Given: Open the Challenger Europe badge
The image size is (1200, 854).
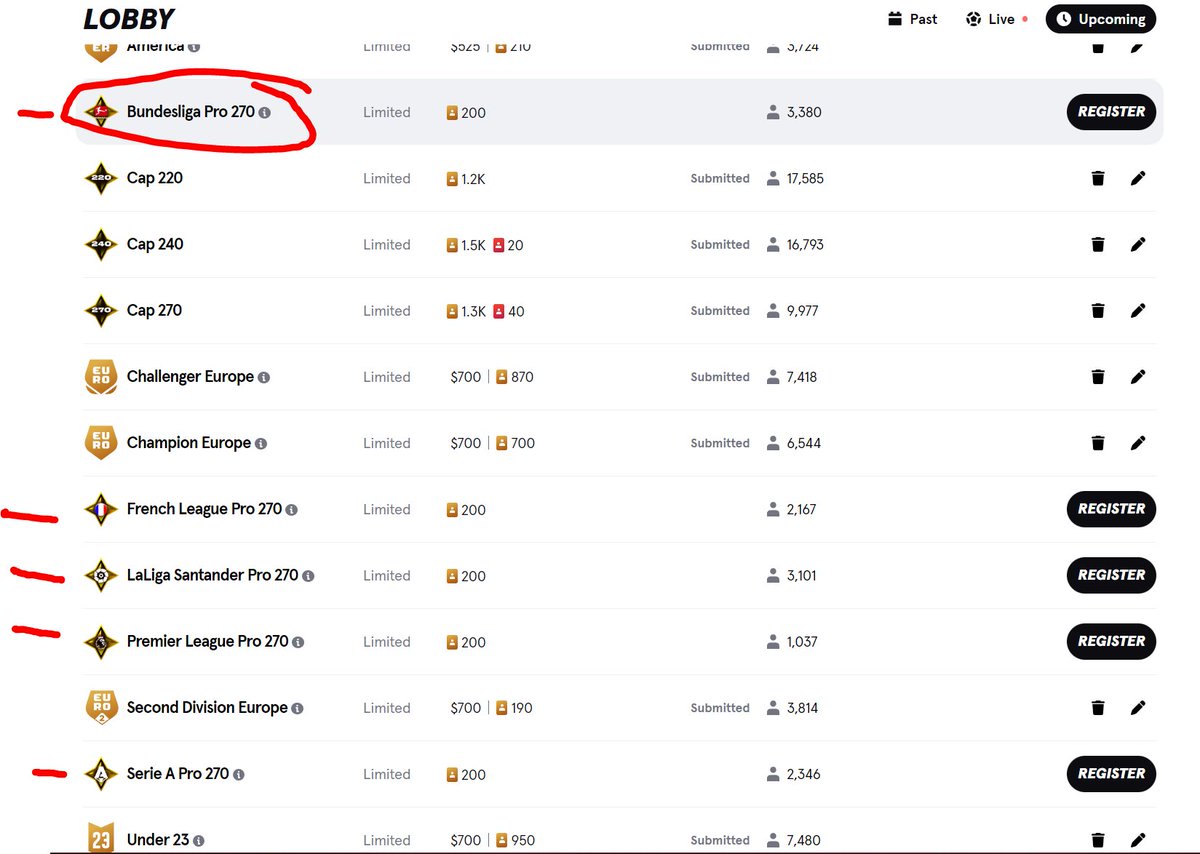Looking at the screenshot, I should point(101,376).
